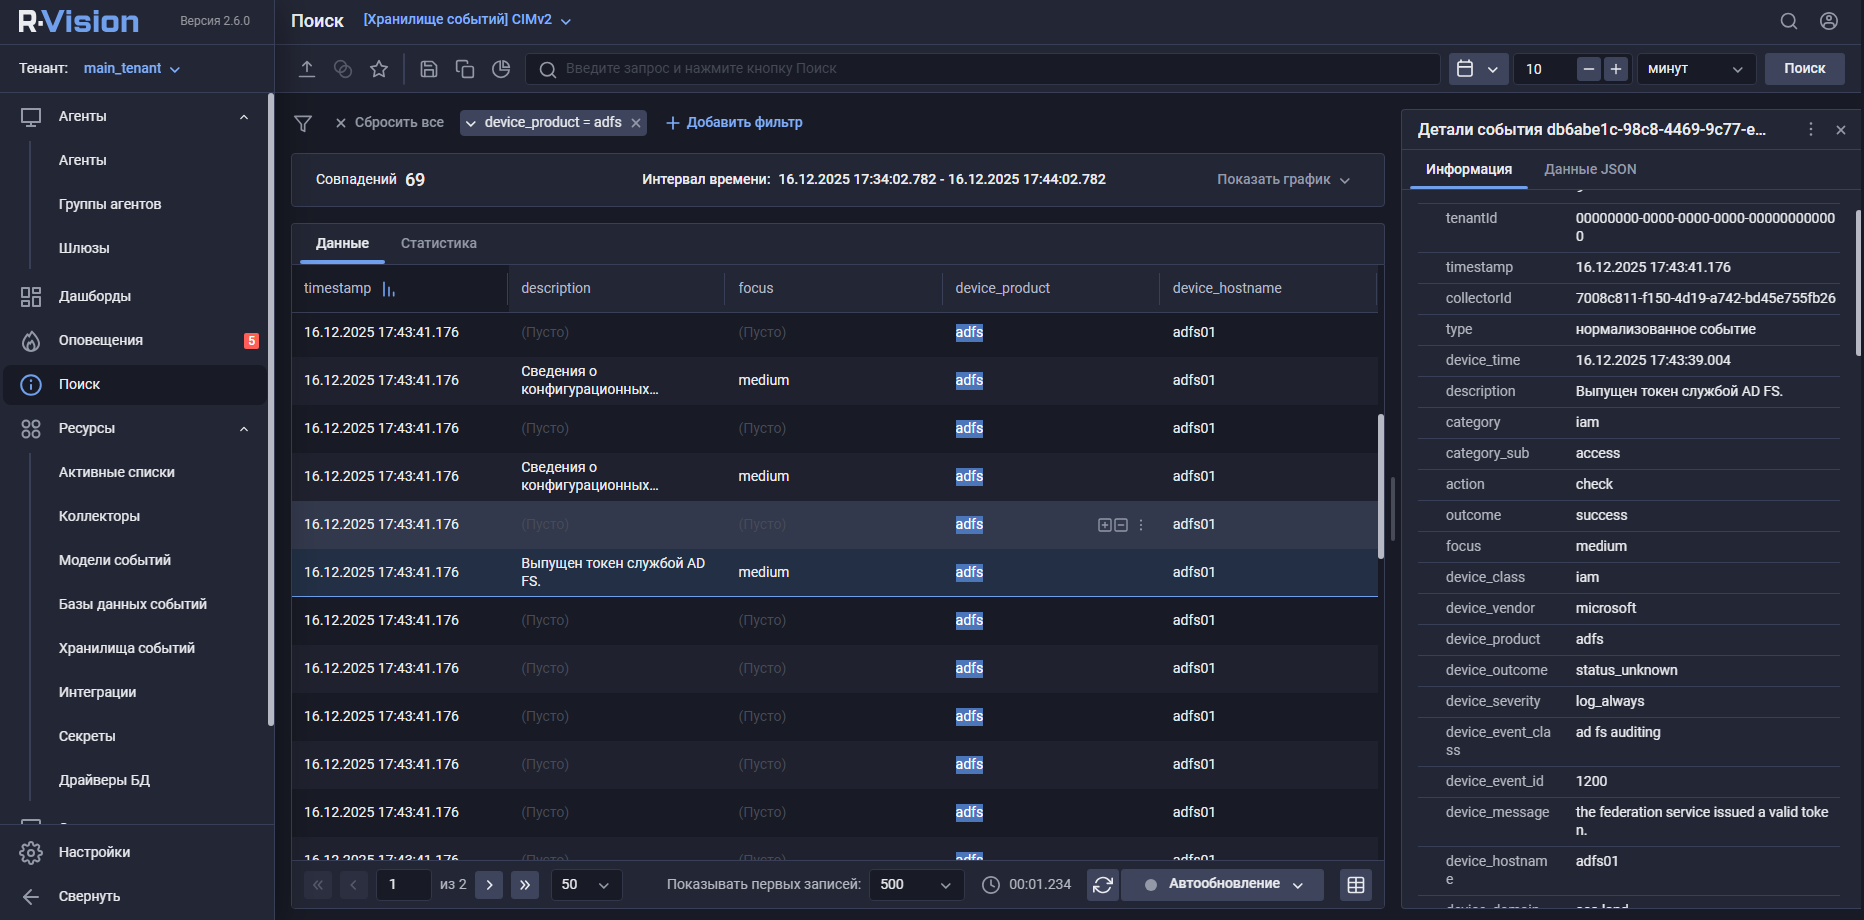Open the filter funnel icon
Screen dimensions: 1864x920
click(303, 123)
